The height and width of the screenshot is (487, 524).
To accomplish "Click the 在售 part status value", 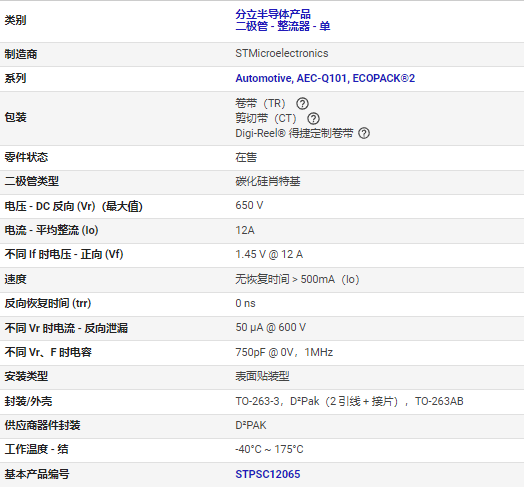I will click(246, 157).
